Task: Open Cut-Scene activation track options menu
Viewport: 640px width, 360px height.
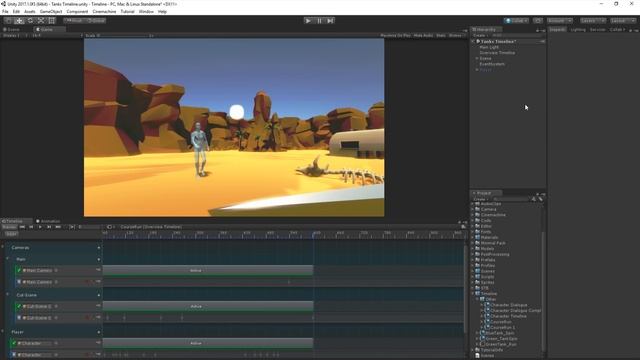Action: pyautogui.click(x=98, y=306)
